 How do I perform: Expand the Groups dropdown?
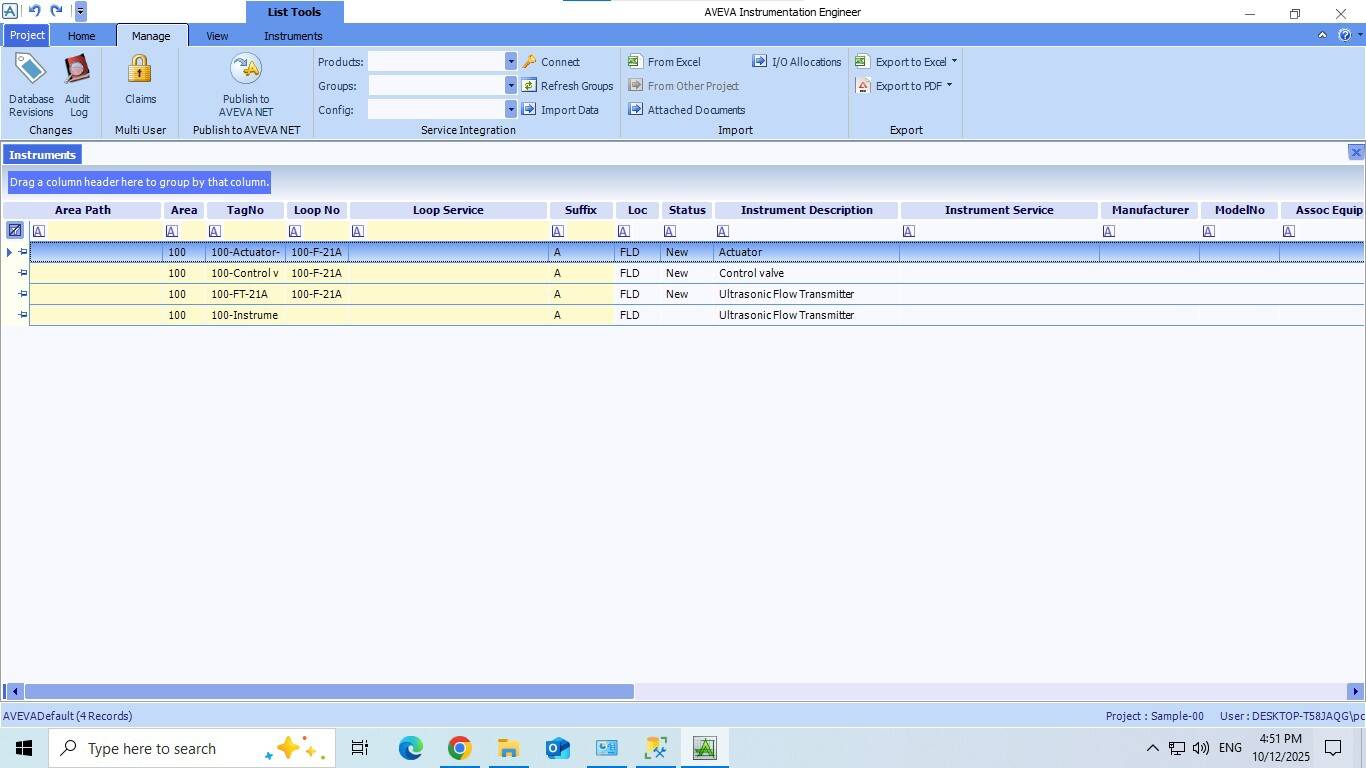click(x=510, y=86)
